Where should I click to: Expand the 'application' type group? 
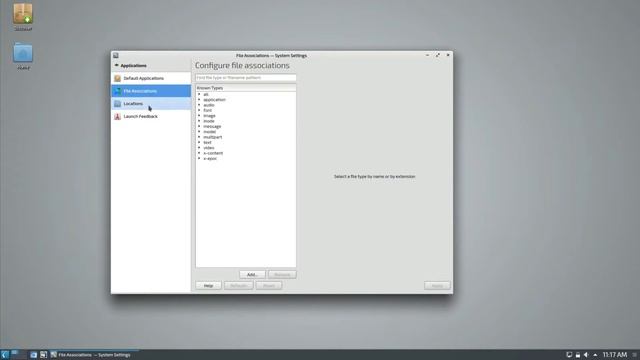(199, 100)
